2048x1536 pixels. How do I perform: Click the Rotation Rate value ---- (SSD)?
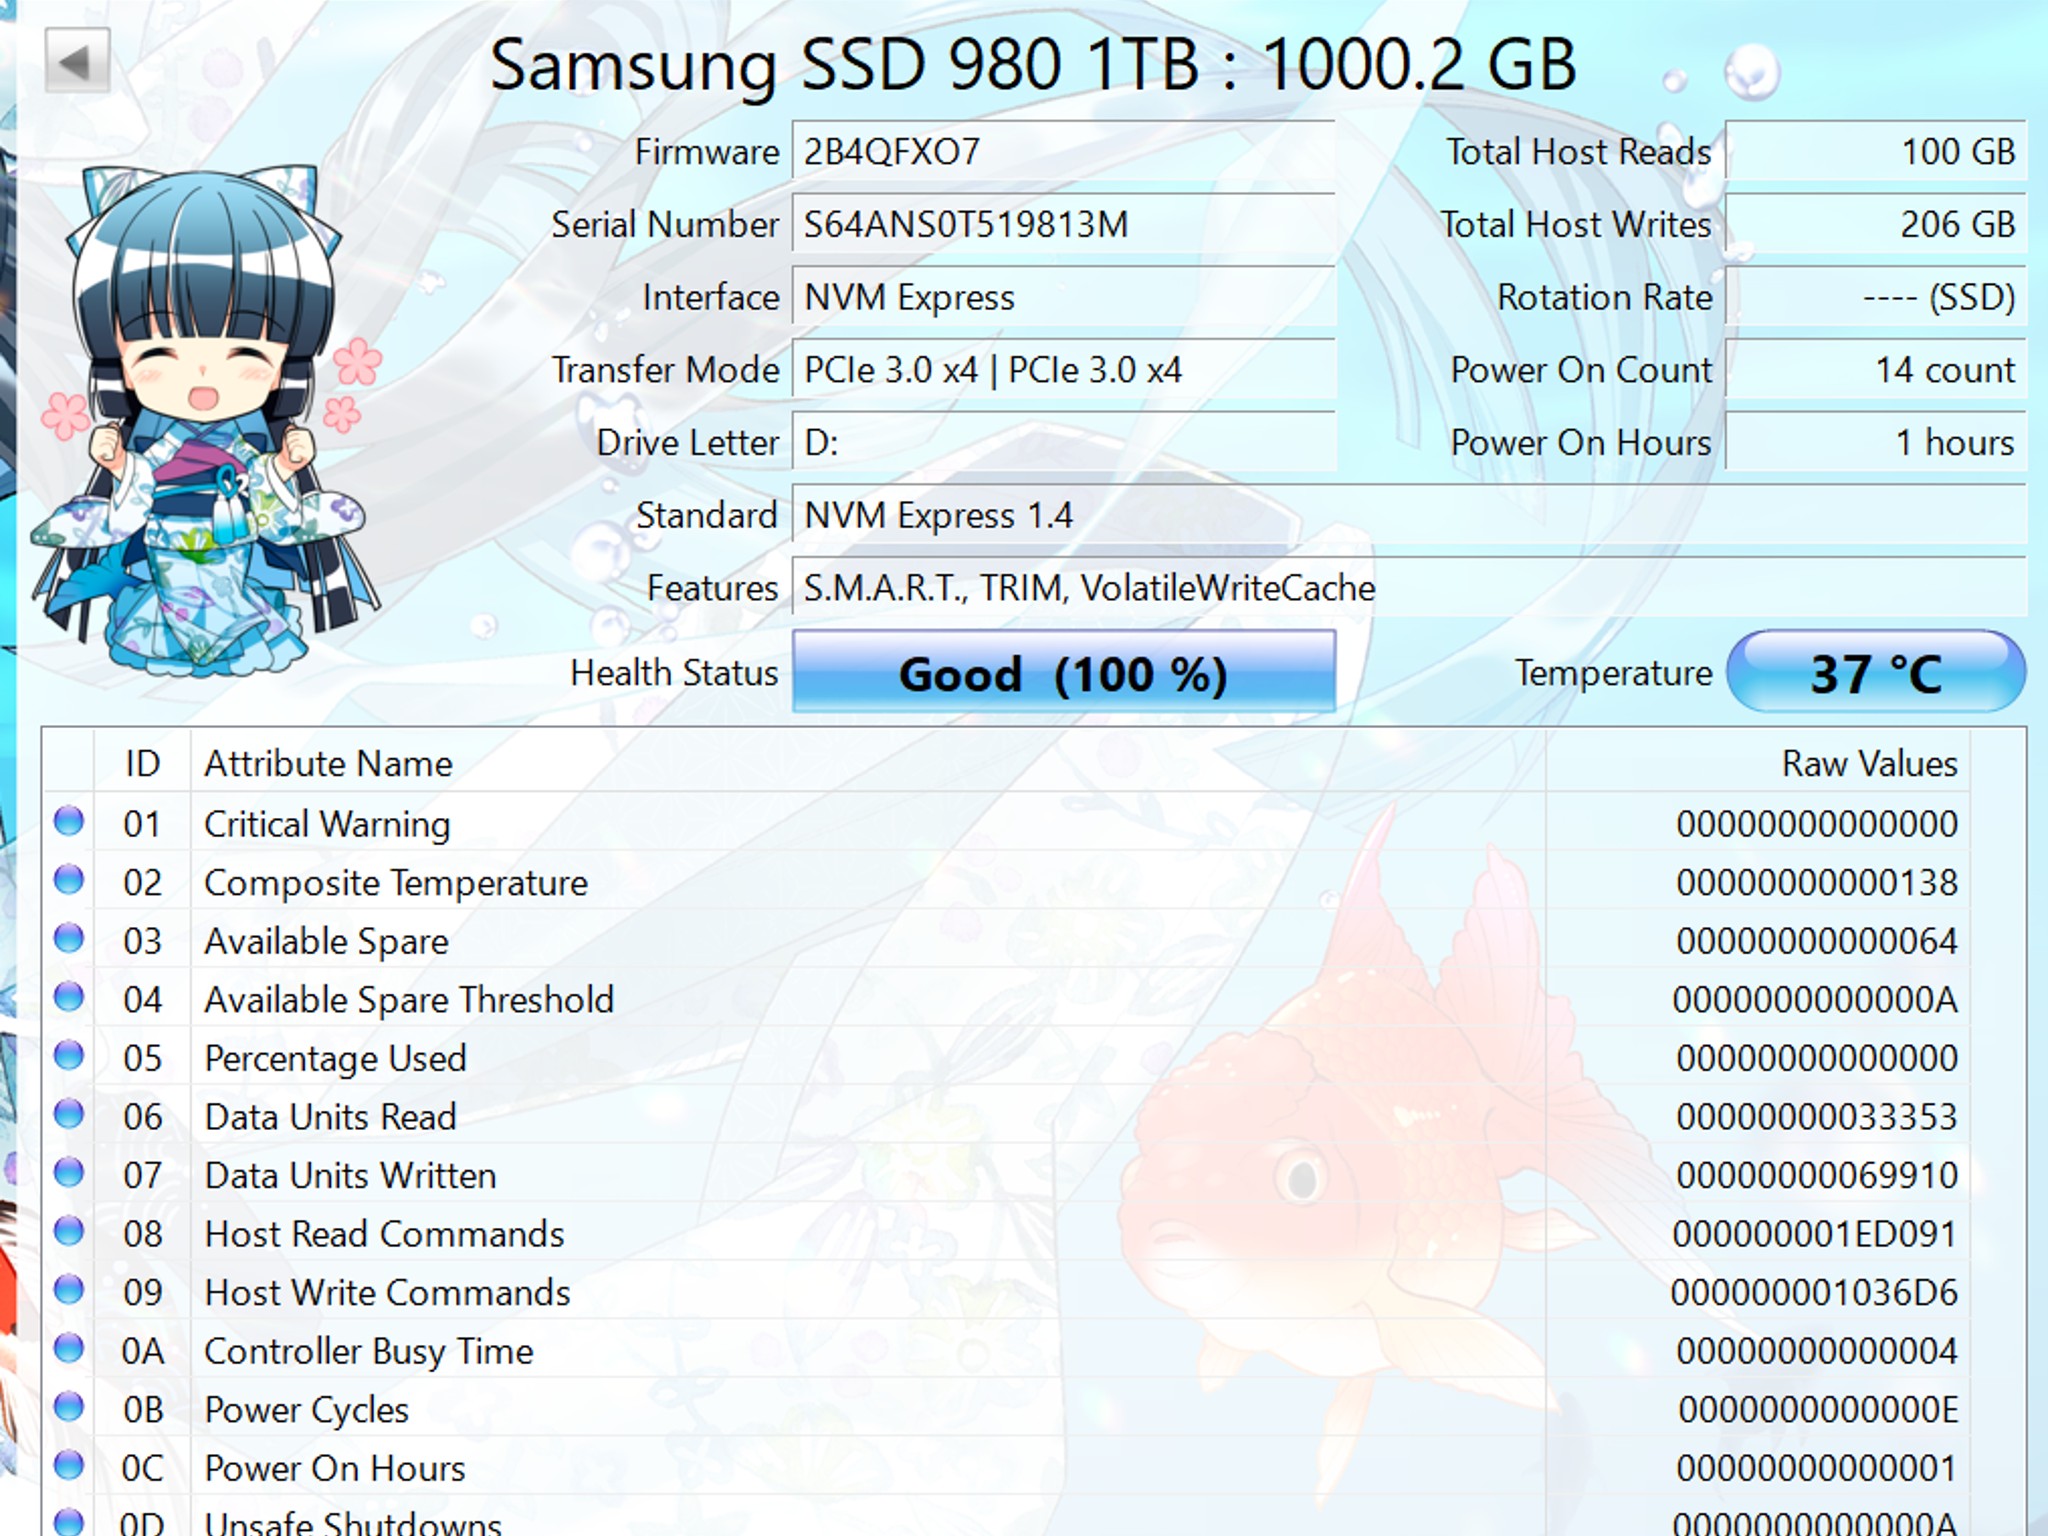click(x=1876, y=297)
